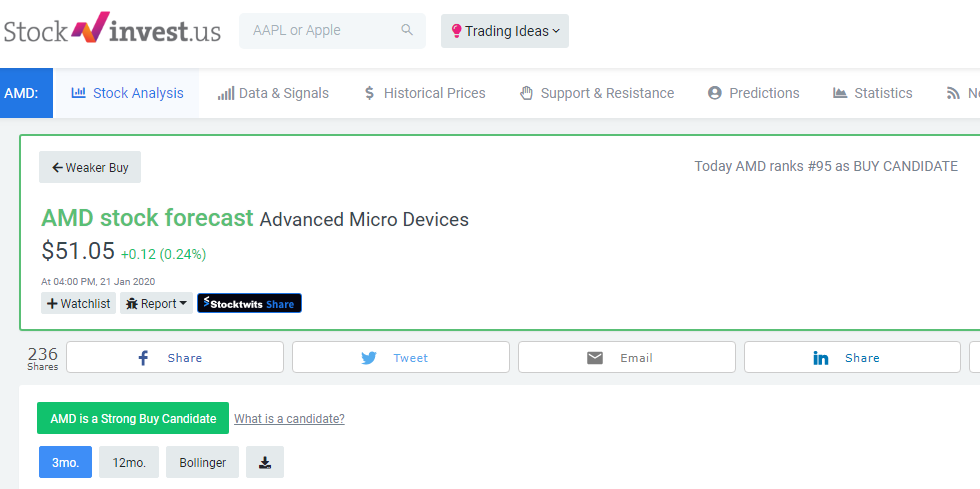Click the search magnifier icon

click(407, 31)
